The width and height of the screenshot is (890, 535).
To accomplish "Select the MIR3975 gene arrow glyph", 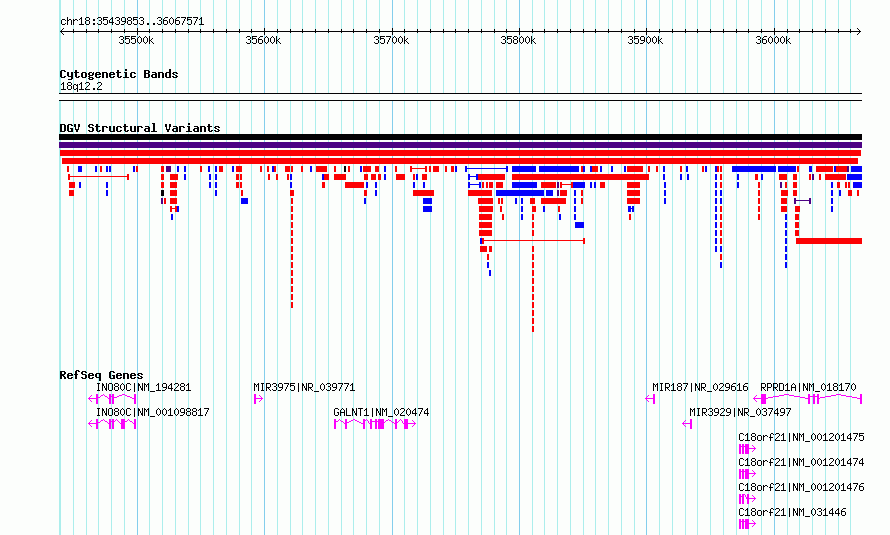I will (x=258, y=399).
